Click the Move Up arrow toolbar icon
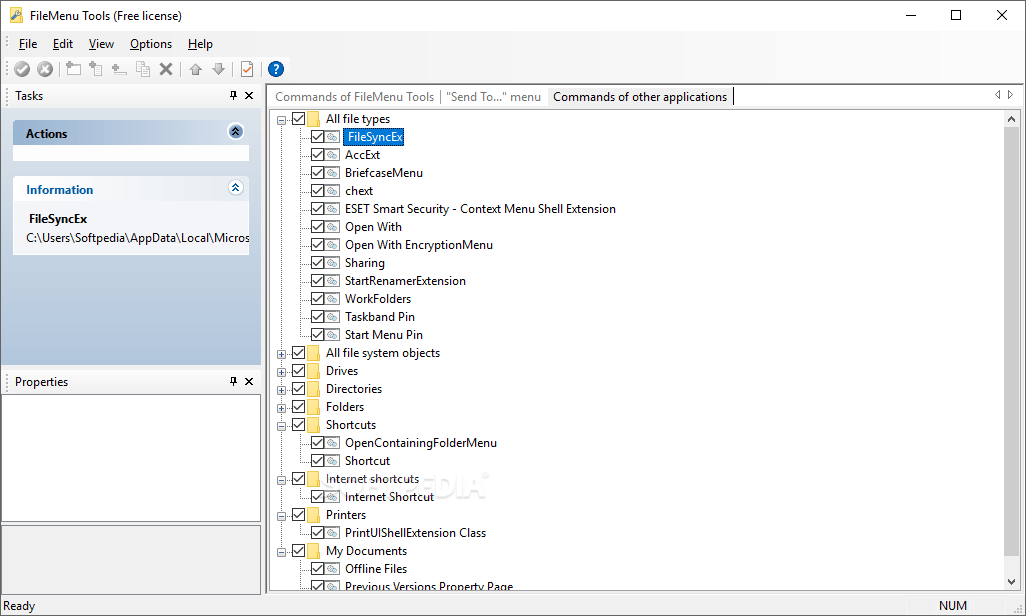1026x616 pixels. (196, 69)
